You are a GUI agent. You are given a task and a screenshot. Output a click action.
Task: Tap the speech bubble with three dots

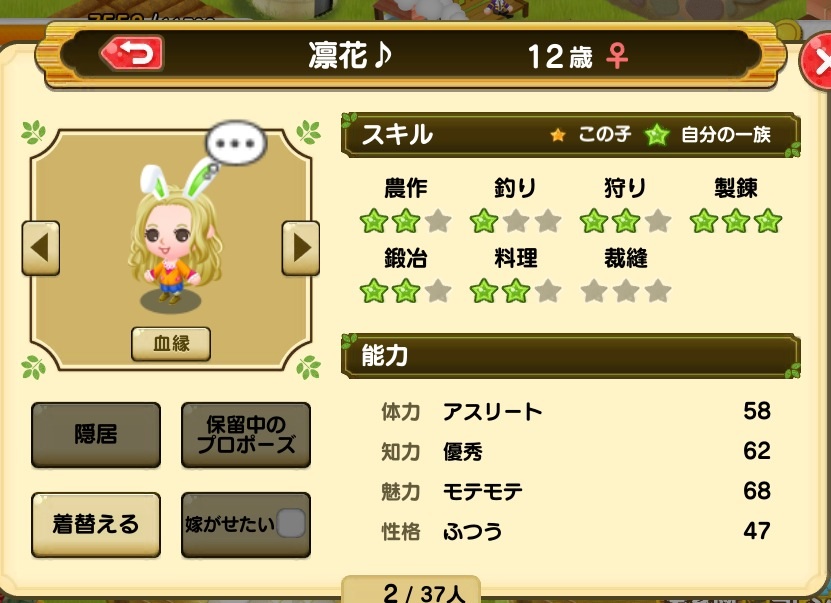point(236,143)
